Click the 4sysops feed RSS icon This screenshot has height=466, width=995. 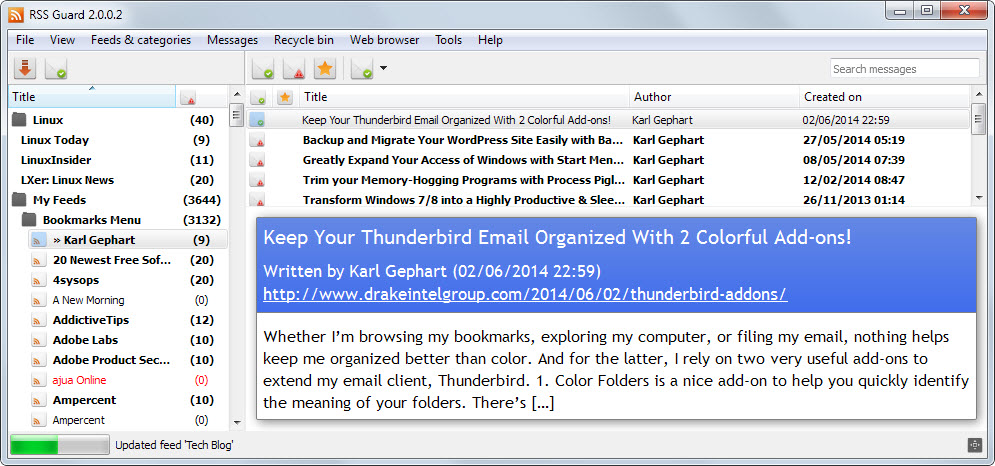pyautogui.click(x=39, y=280)
